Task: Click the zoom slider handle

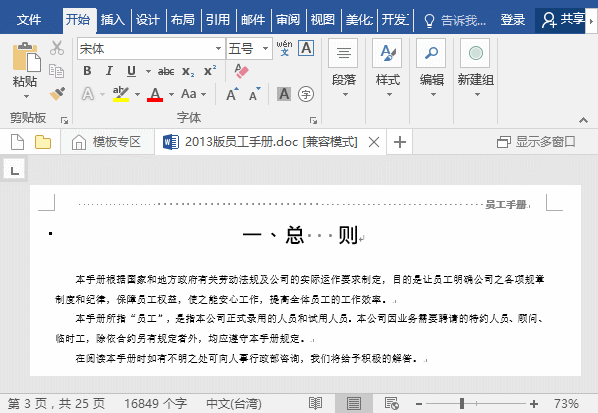Action: (x=462, y=403)
